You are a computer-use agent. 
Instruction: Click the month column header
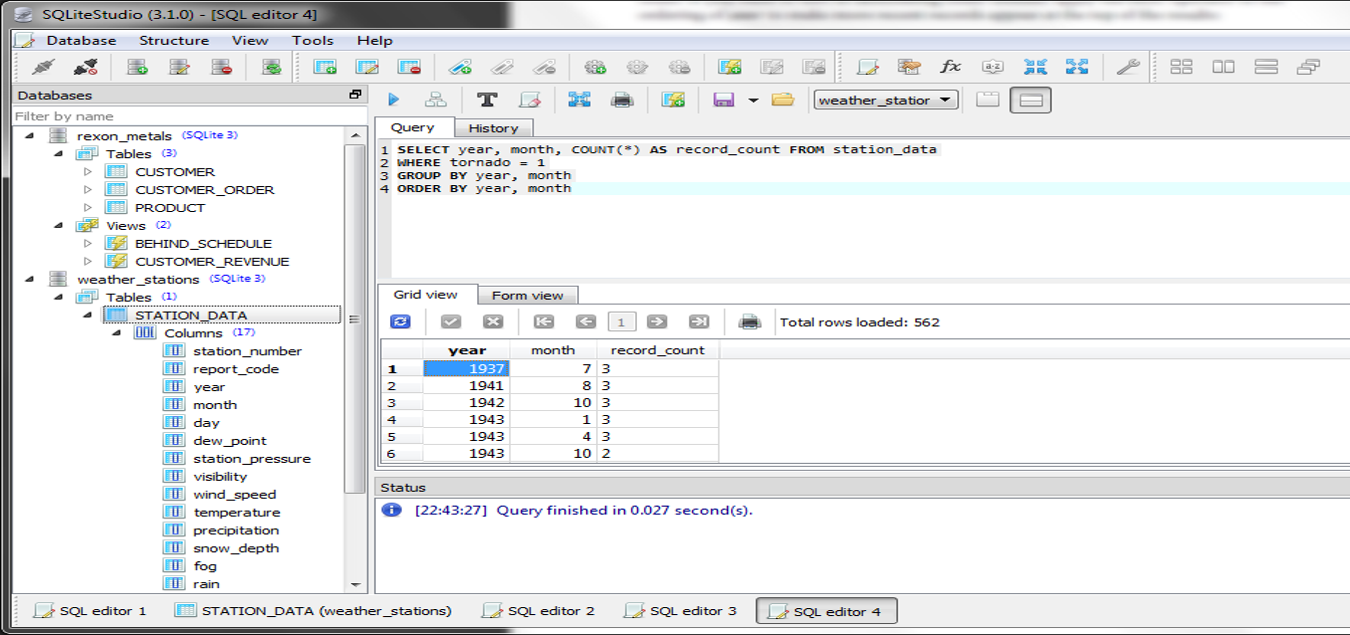(553, 350)
